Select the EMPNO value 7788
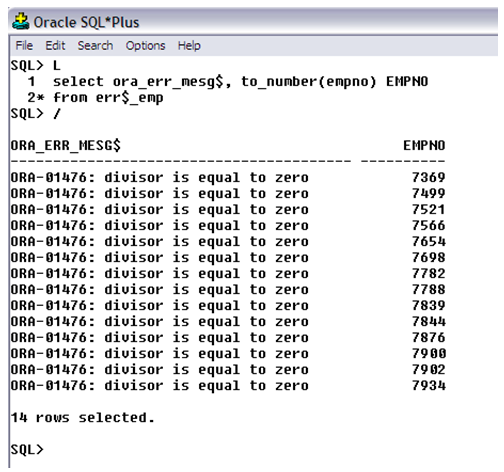The width and height of the screenshot is (504, 472). 428,289
